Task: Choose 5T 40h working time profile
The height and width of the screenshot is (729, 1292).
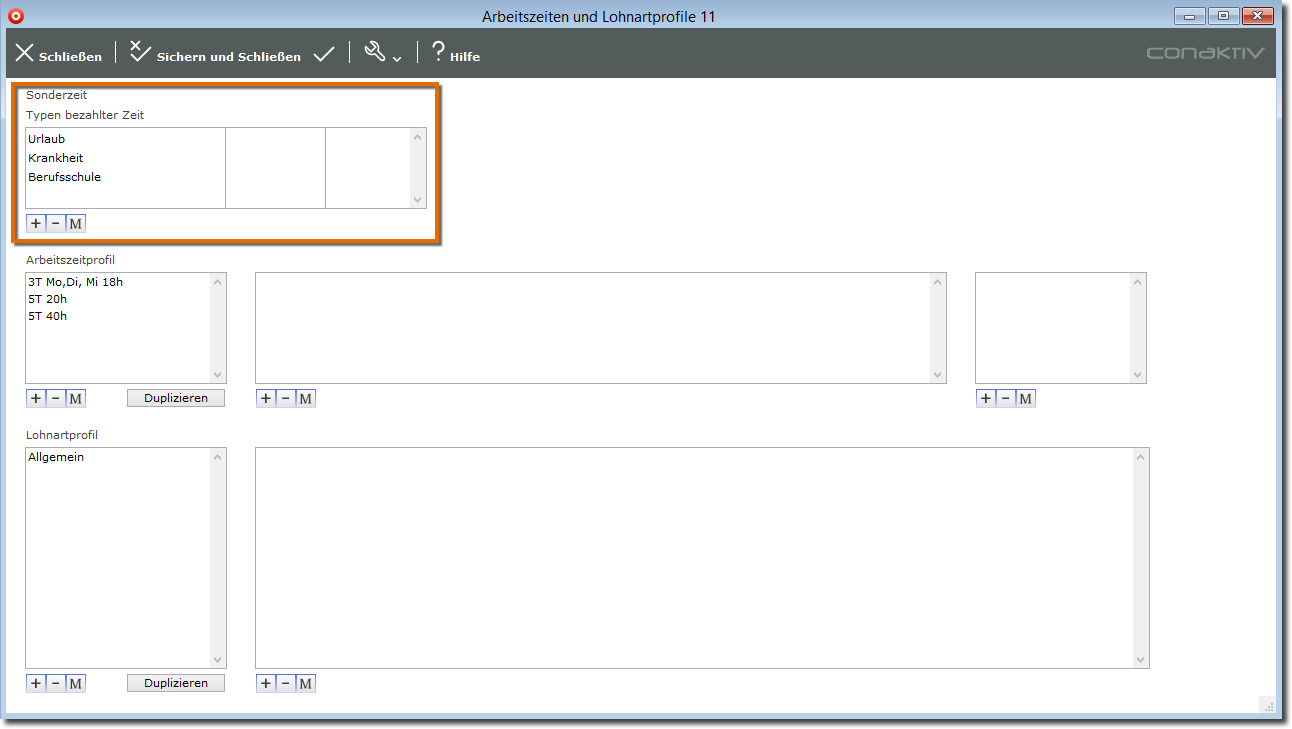Action: click(x=48, y=316)
